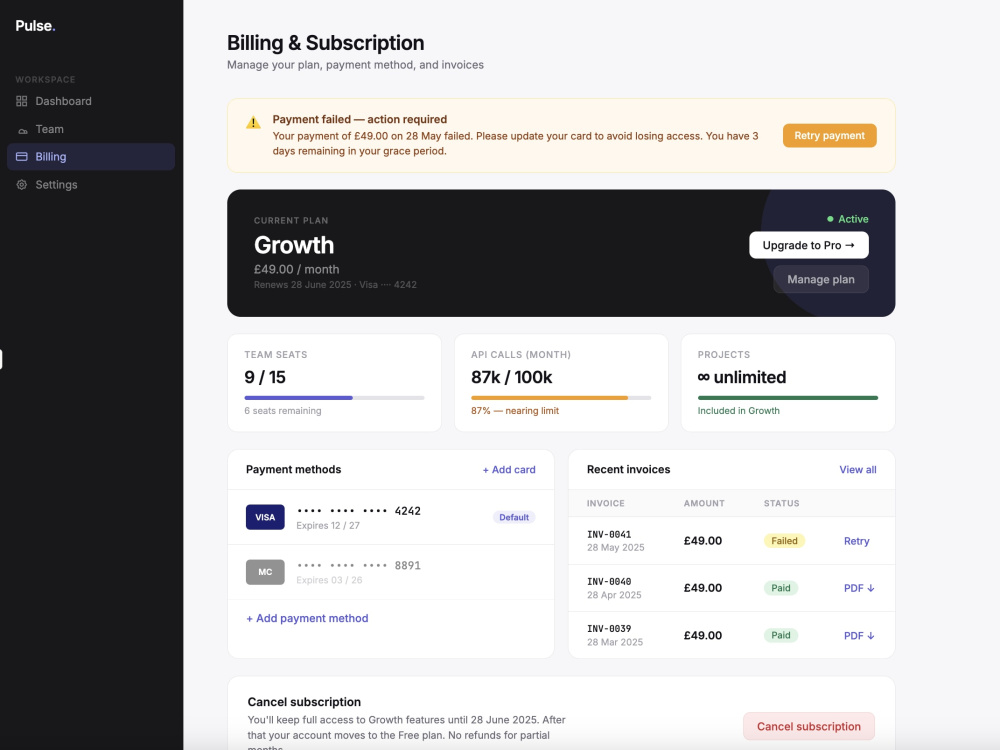Click the Projects green usage bar
This screenshot has width=1000, height=750.
coord(788,398)
